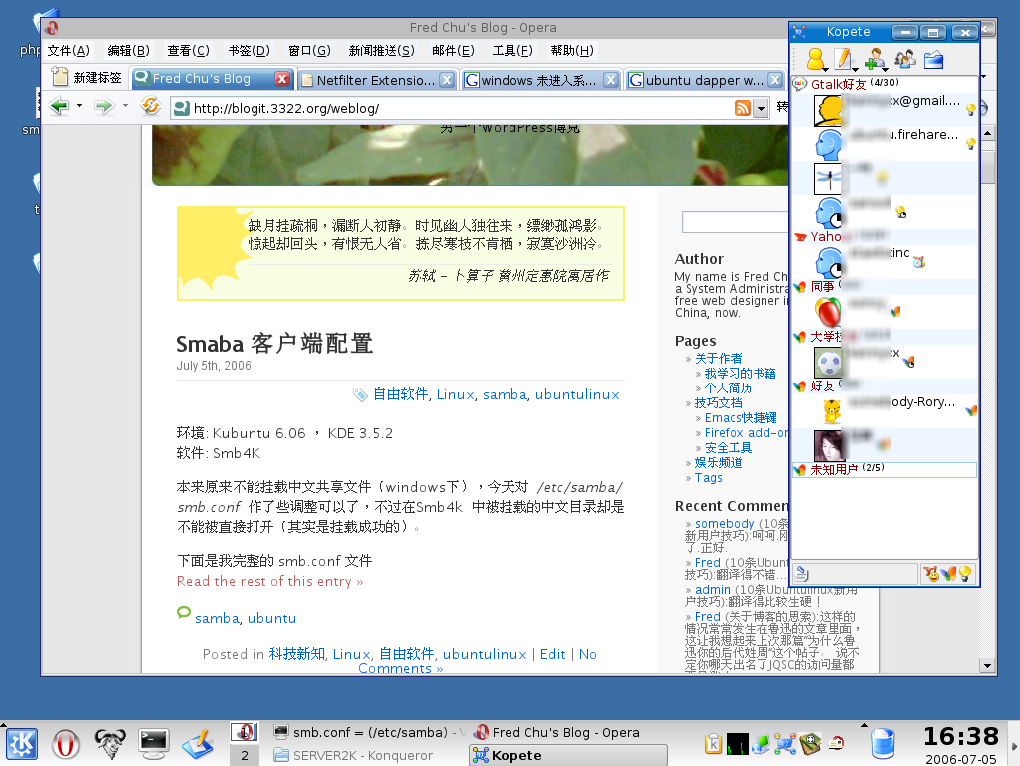Open the 'Read the rest of this entry' link

tap(270, 581)
